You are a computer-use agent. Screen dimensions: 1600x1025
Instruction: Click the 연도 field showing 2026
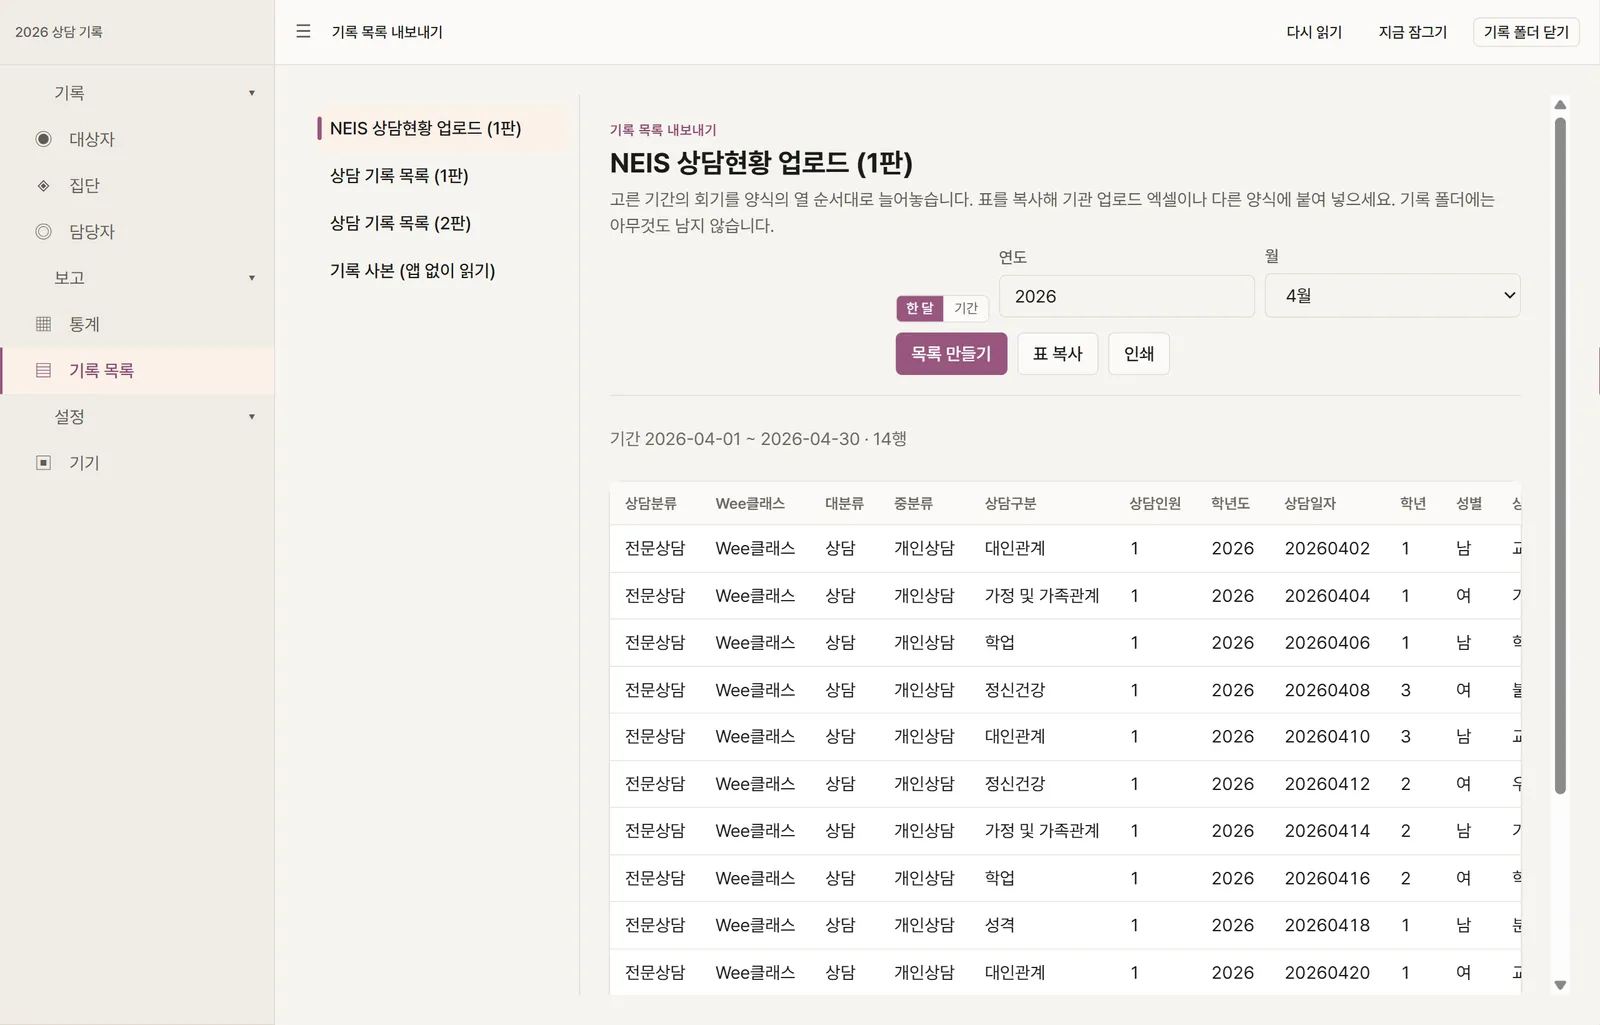click(1126, 296)
